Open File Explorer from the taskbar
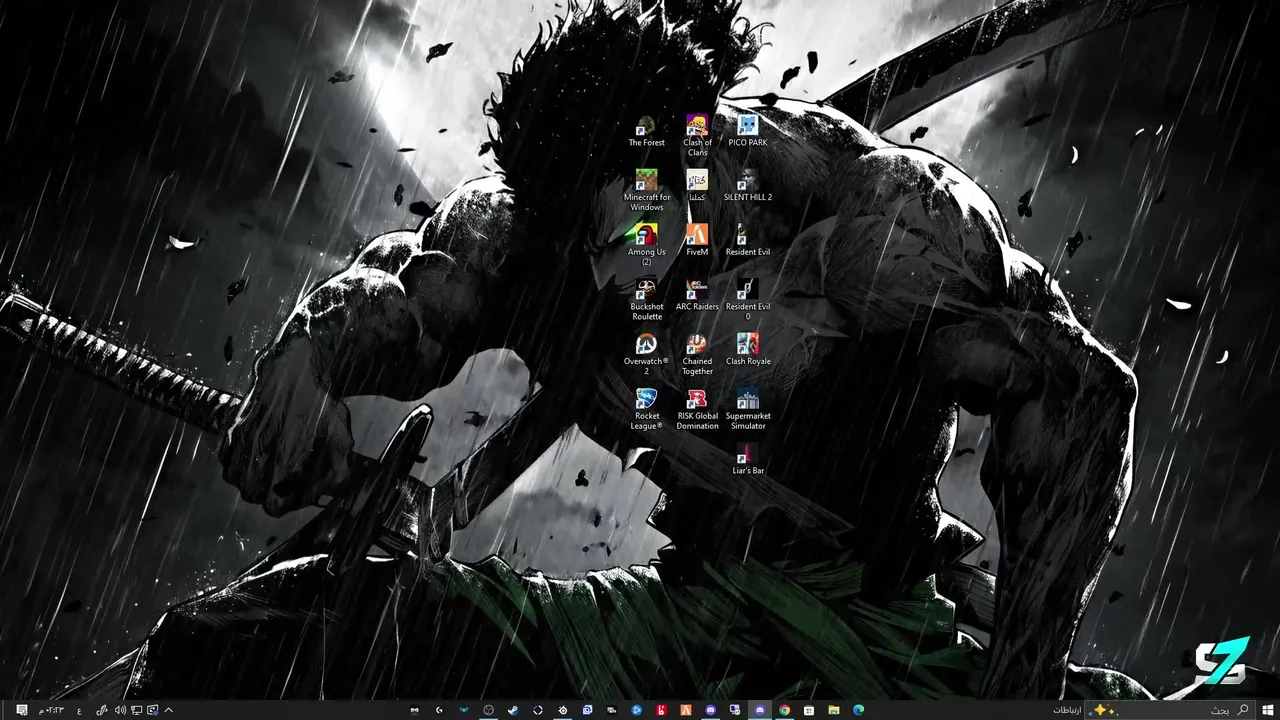 833,710
